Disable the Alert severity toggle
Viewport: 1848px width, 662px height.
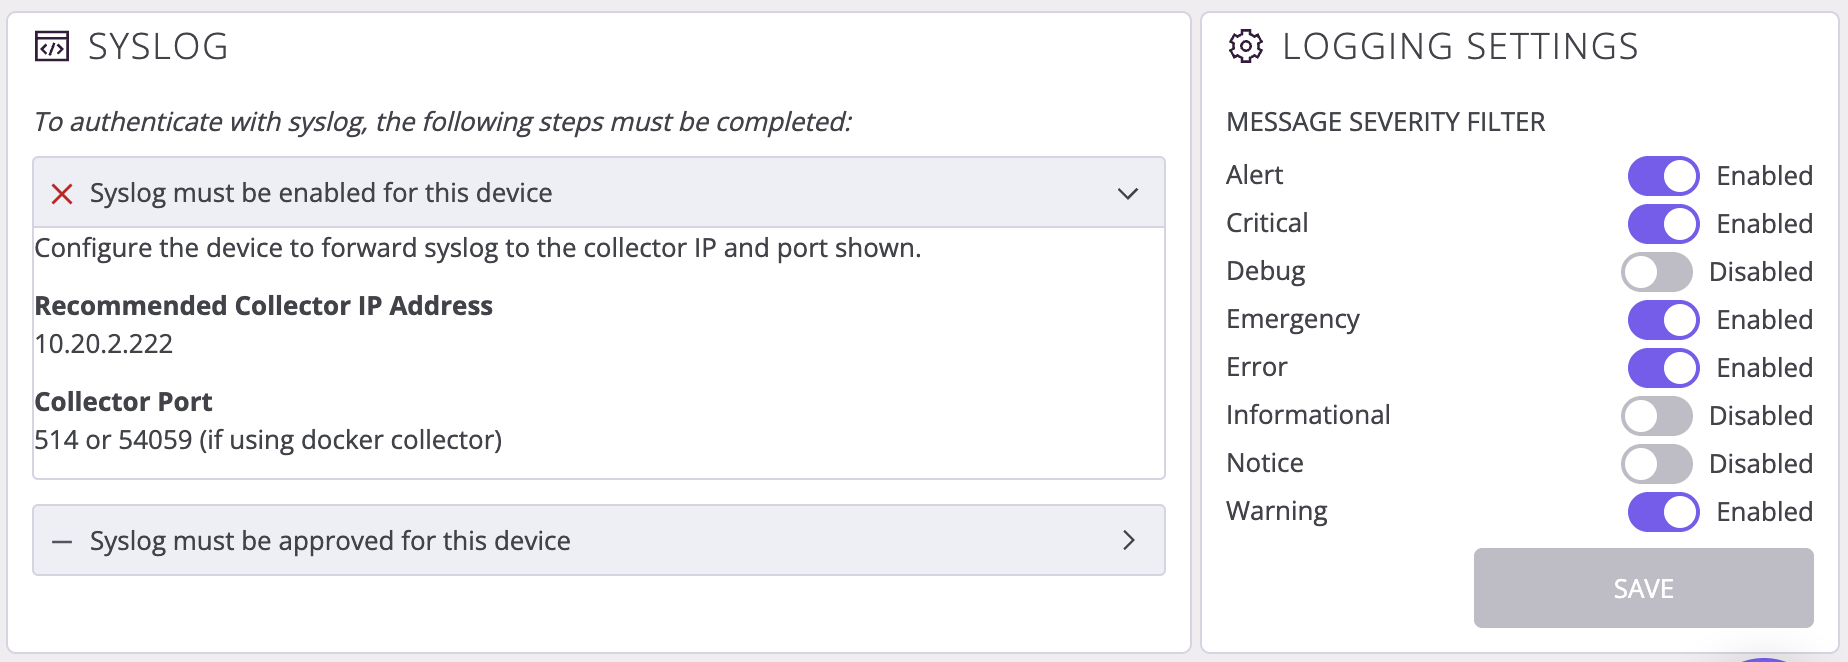[x=1663, y=176]
